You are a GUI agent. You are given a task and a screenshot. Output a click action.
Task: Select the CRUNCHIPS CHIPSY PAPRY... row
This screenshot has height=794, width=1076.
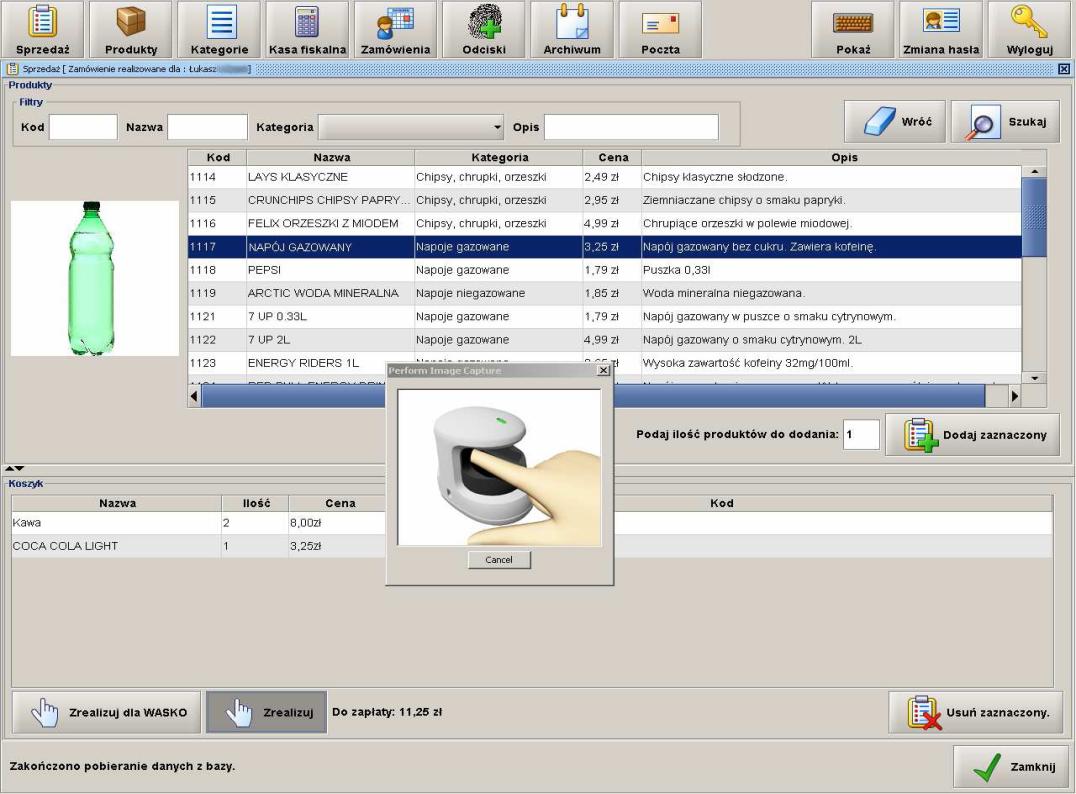605,200
